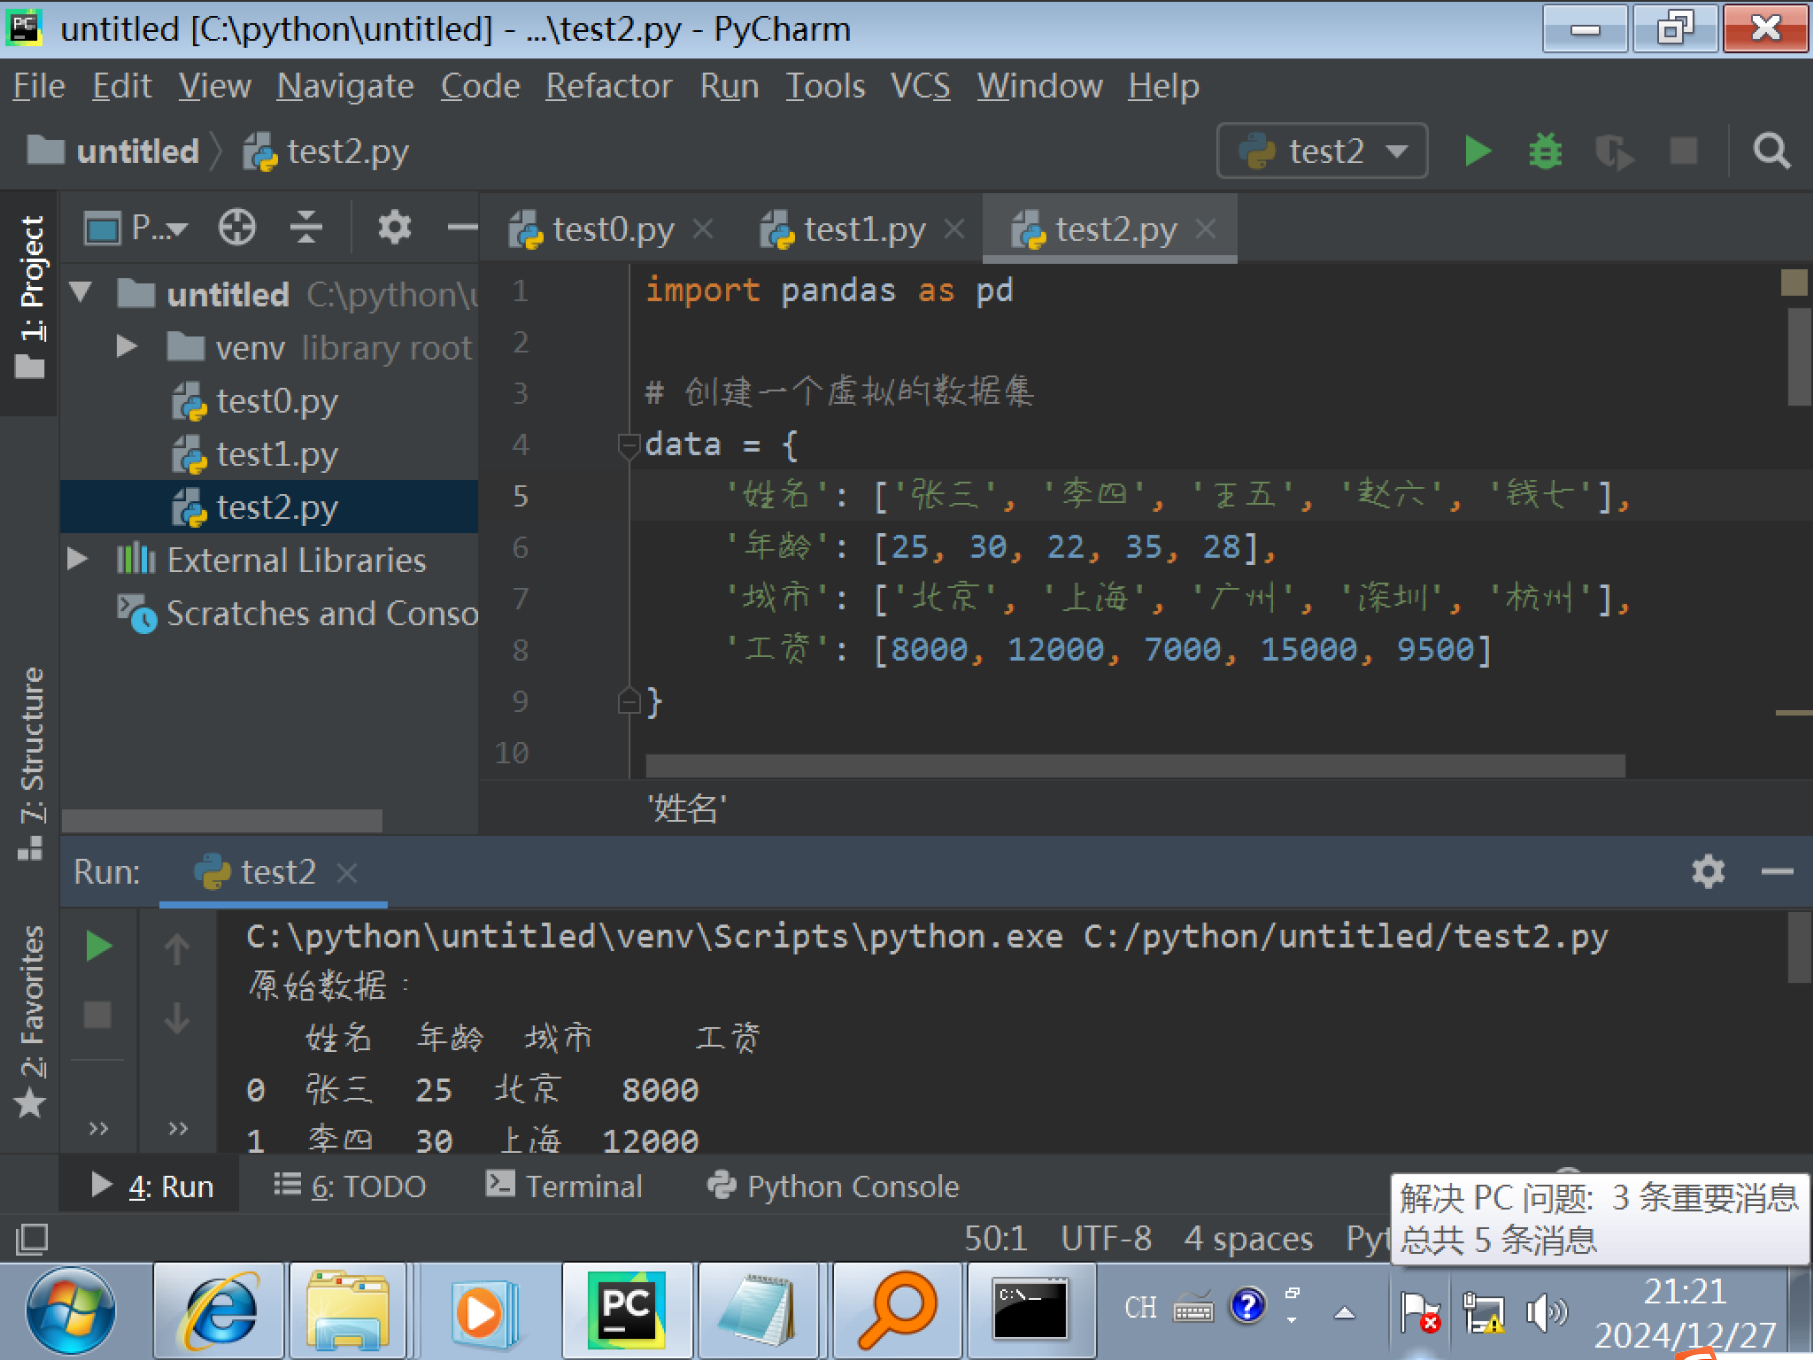
Task: Go up the stack trace arrow
Action: click(x=177, y=947)
